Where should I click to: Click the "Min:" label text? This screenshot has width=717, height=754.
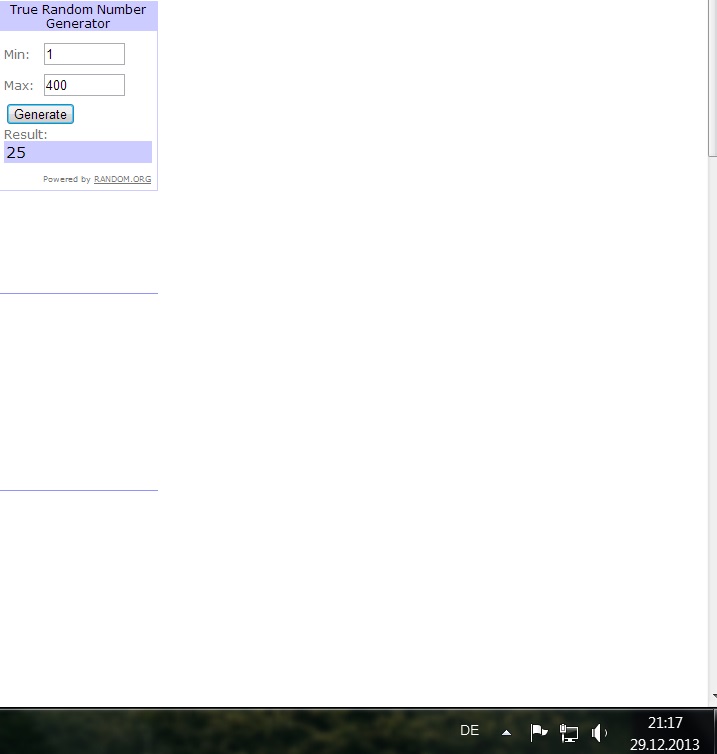(17, 55)
